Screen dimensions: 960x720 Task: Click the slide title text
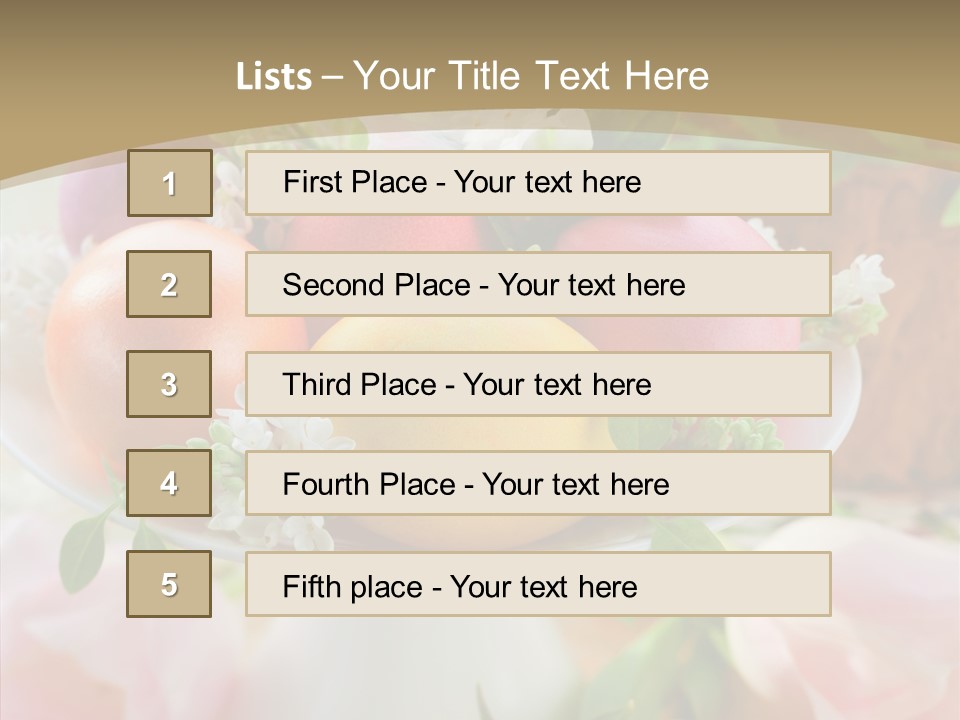point(472,76)
